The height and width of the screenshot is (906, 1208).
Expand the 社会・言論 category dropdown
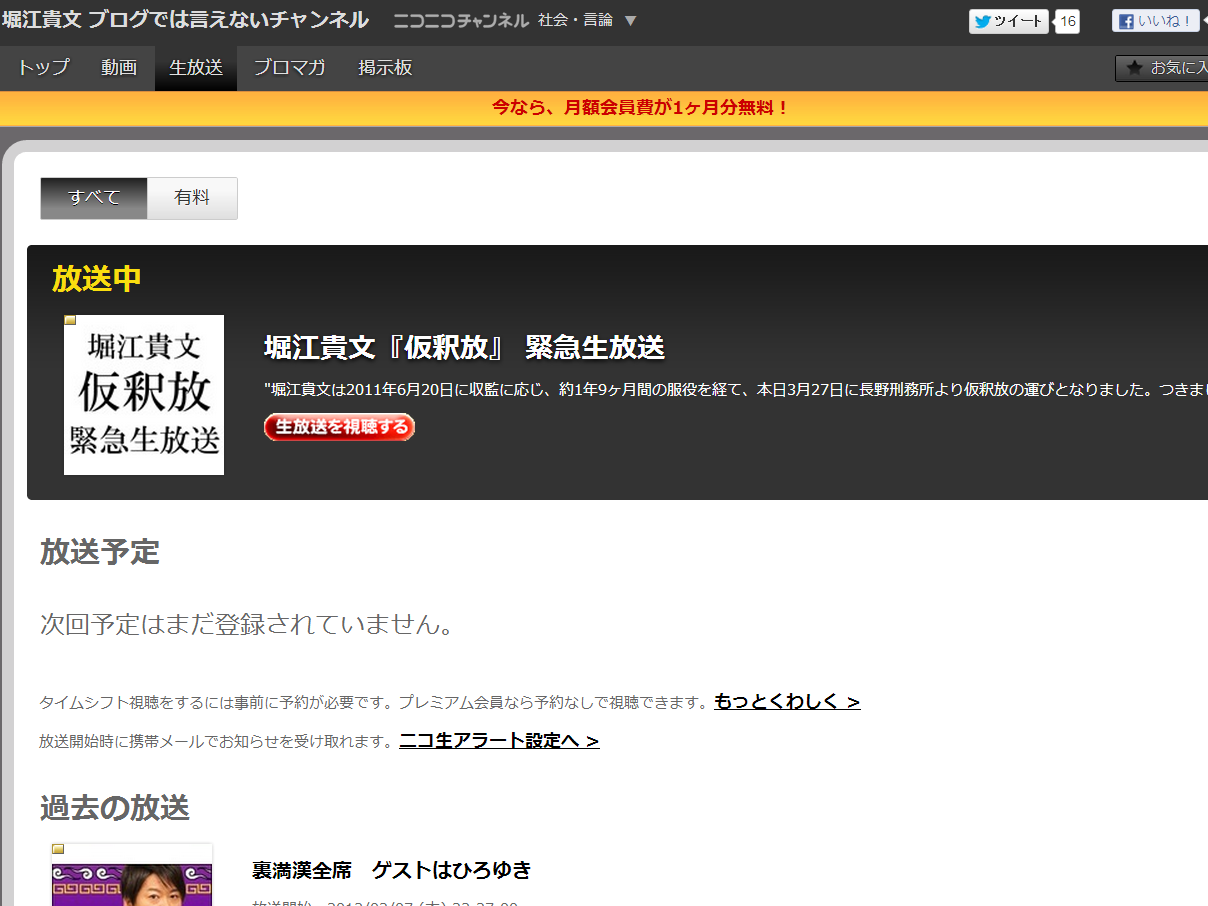point(630,21)
